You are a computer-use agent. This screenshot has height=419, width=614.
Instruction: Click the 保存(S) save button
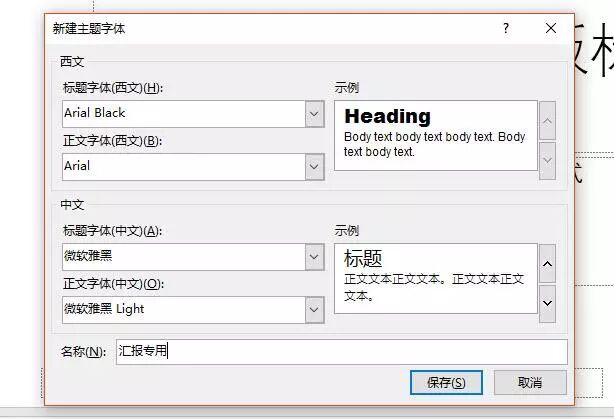point(446,383)
